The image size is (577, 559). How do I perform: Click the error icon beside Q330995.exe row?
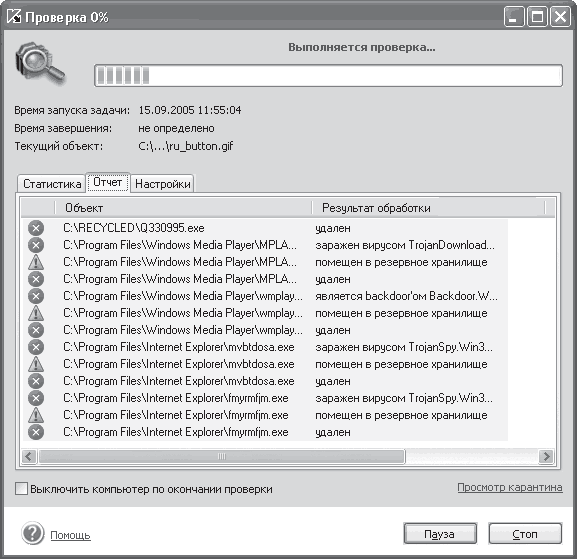(x=36, y=228)
